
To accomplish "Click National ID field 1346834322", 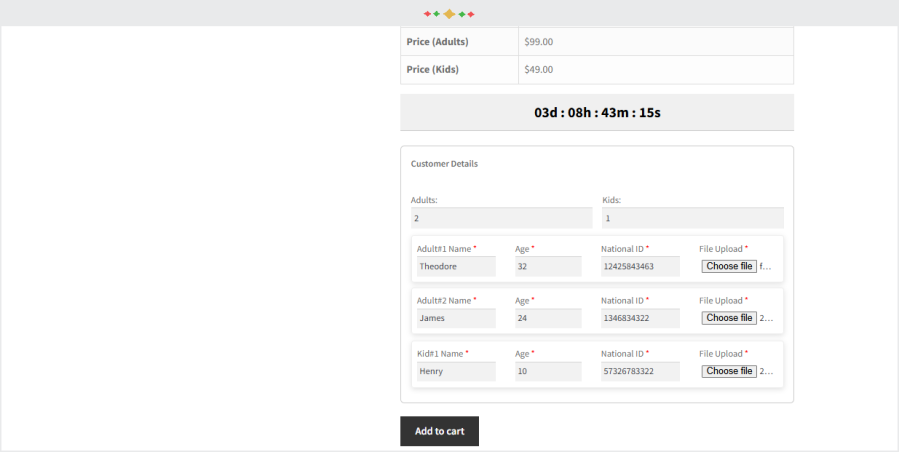I will pos(640,318).
